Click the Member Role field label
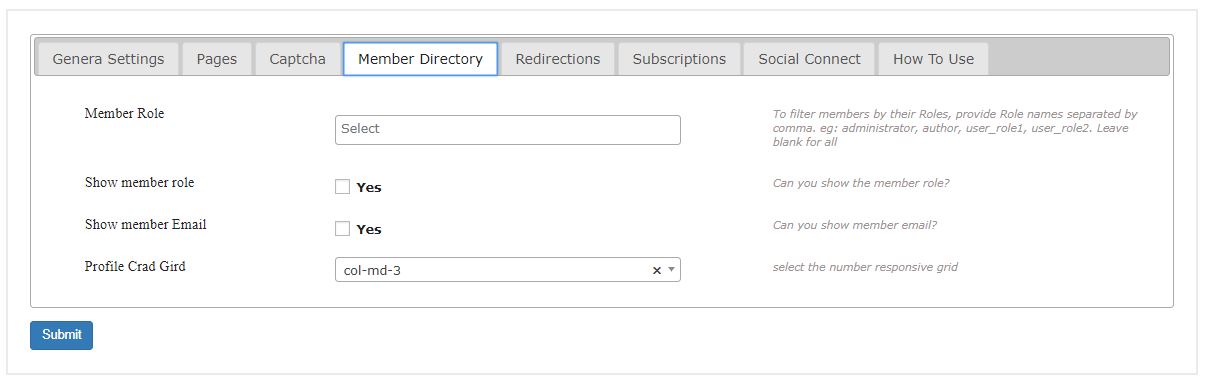 [124, 114]
